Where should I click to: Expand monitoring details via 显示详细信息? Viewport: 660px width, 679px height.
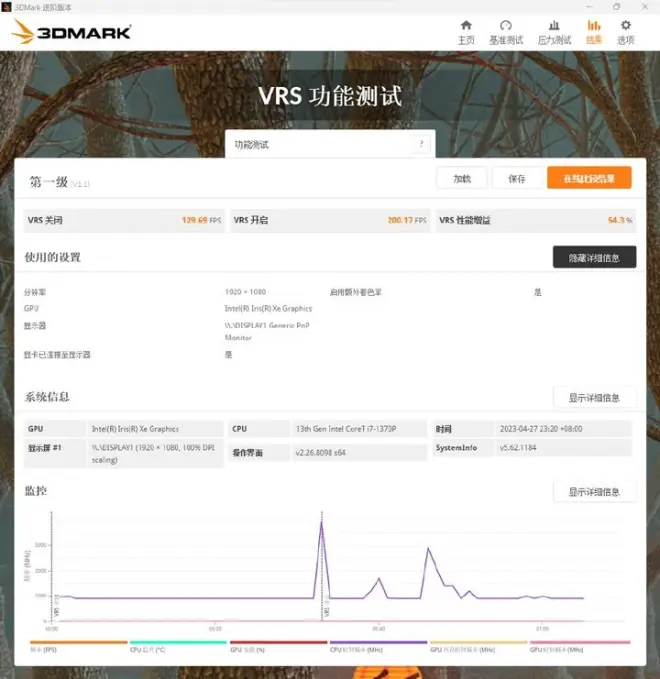[x=594, y=492]
